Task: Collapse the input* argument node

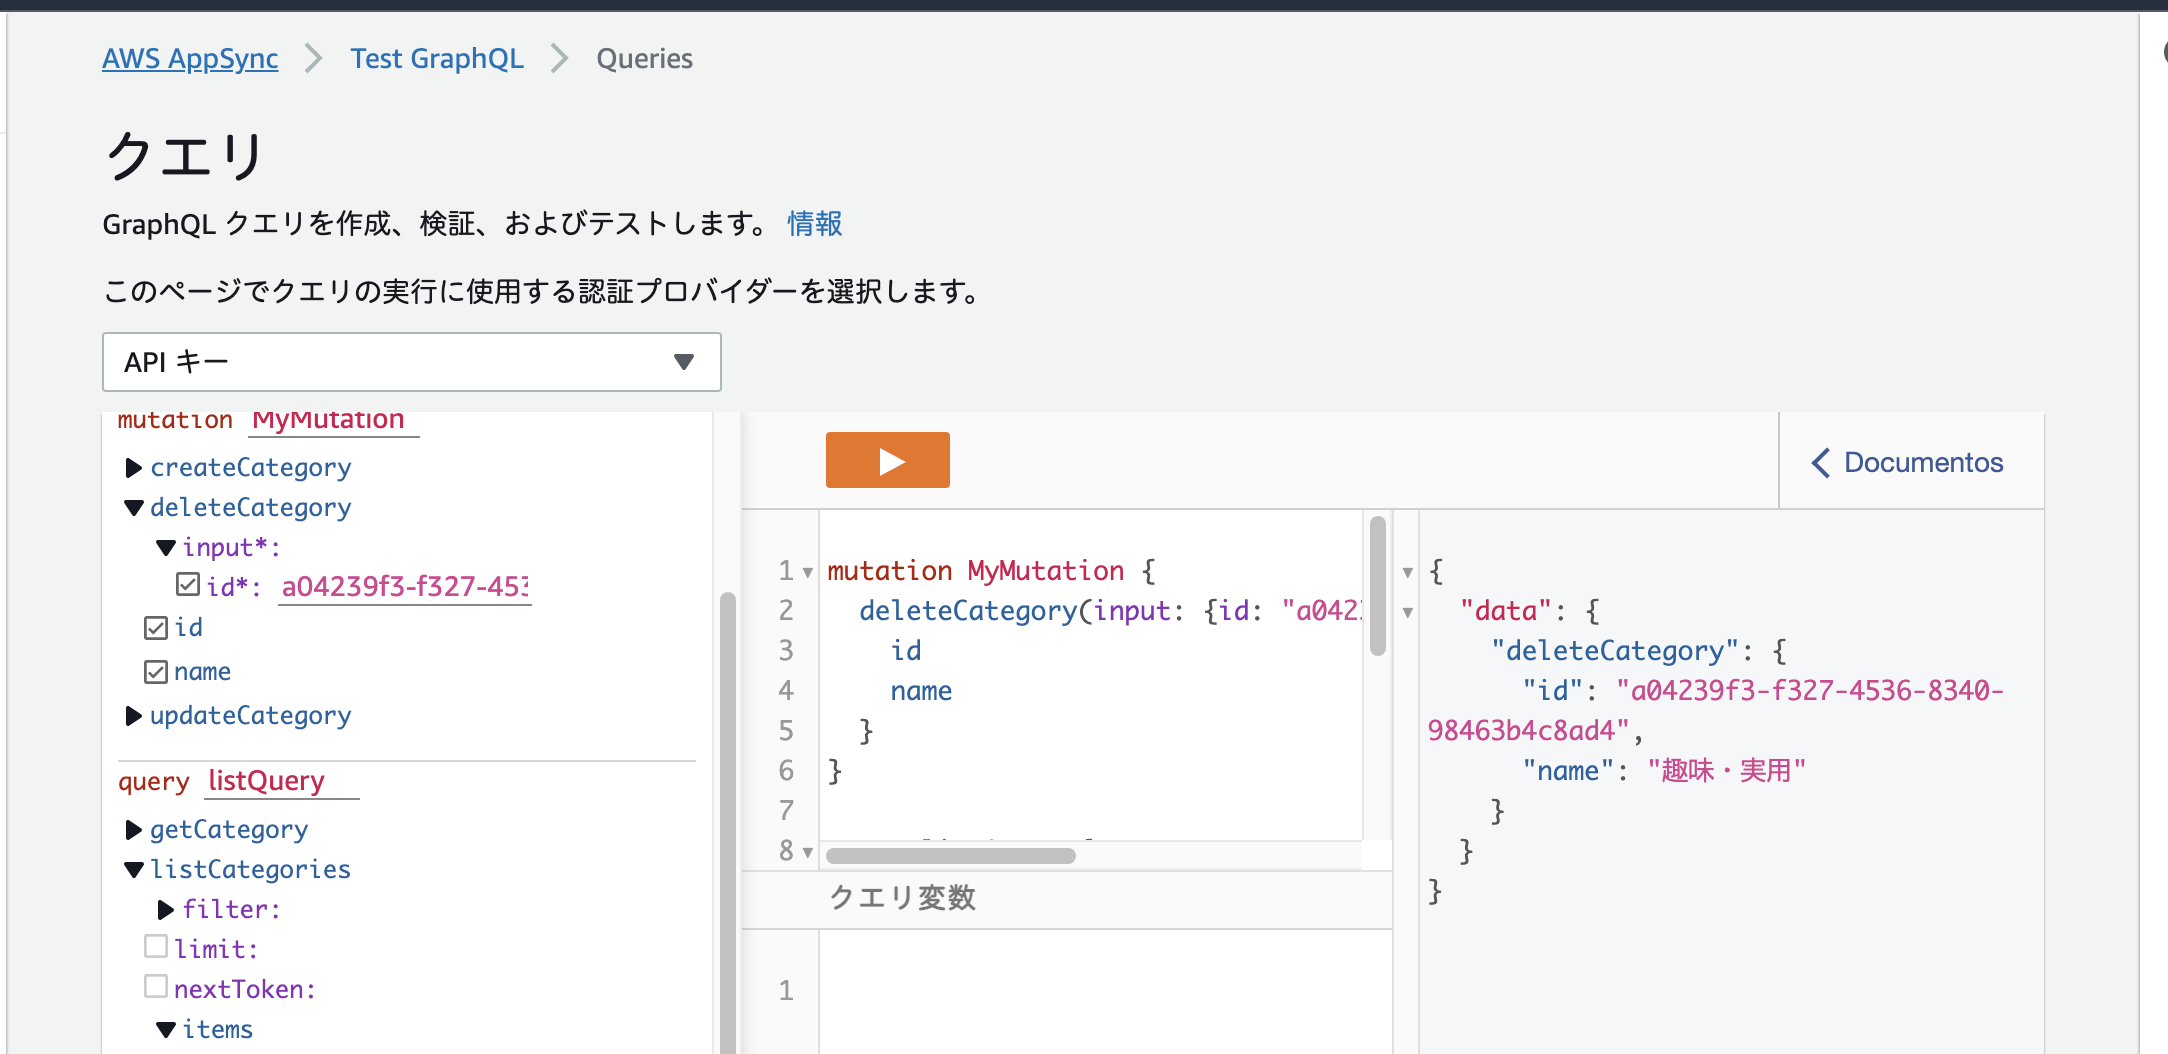Action: [x=166, y=548]
